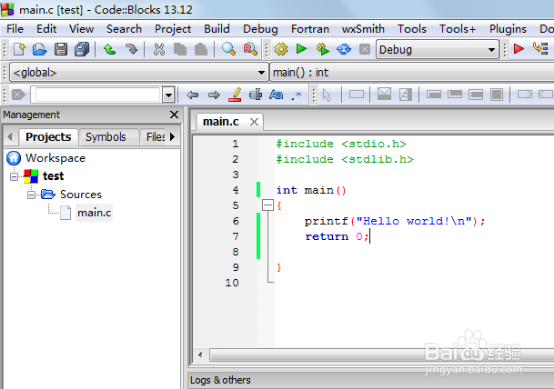The image size is (554, 389).
Task: Switch to the Symbols tab
Action: (x=106, y=137)
